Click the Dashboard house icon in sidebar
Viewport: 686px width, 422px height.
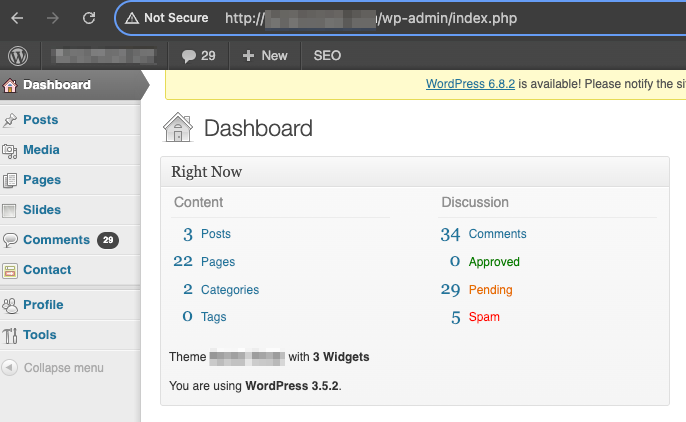coord(10,85)
